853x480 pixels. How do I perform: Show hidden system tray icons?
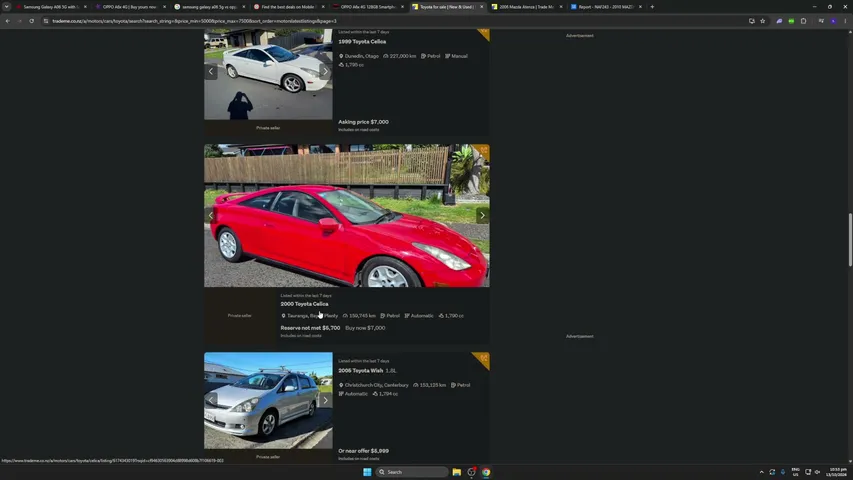point(762,472)
